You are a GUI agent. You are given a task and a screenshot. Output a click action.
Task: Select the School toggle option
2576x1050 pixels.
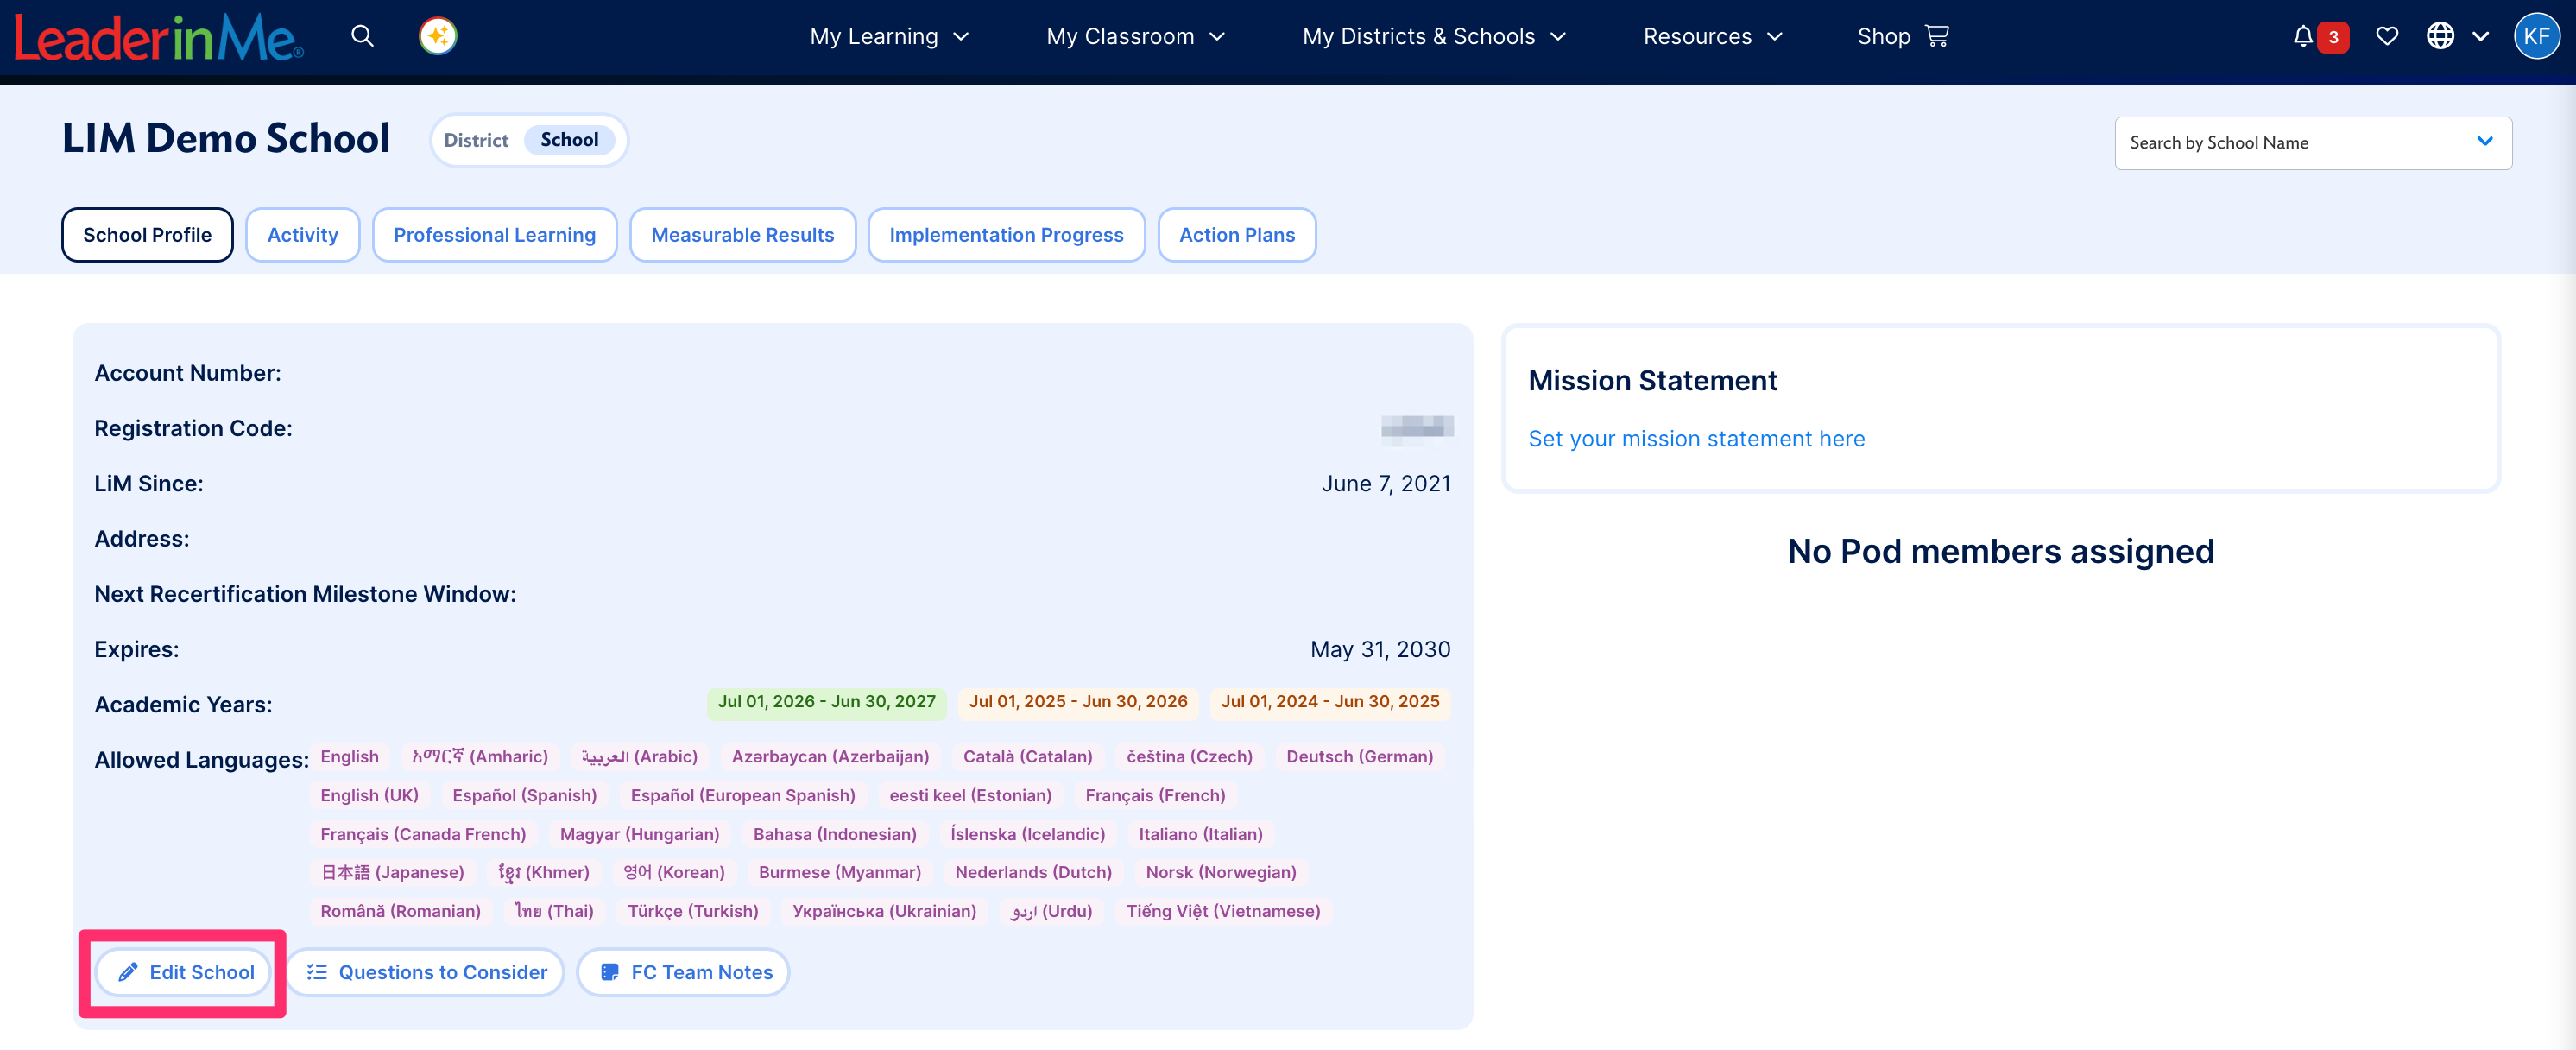point(569,140)
